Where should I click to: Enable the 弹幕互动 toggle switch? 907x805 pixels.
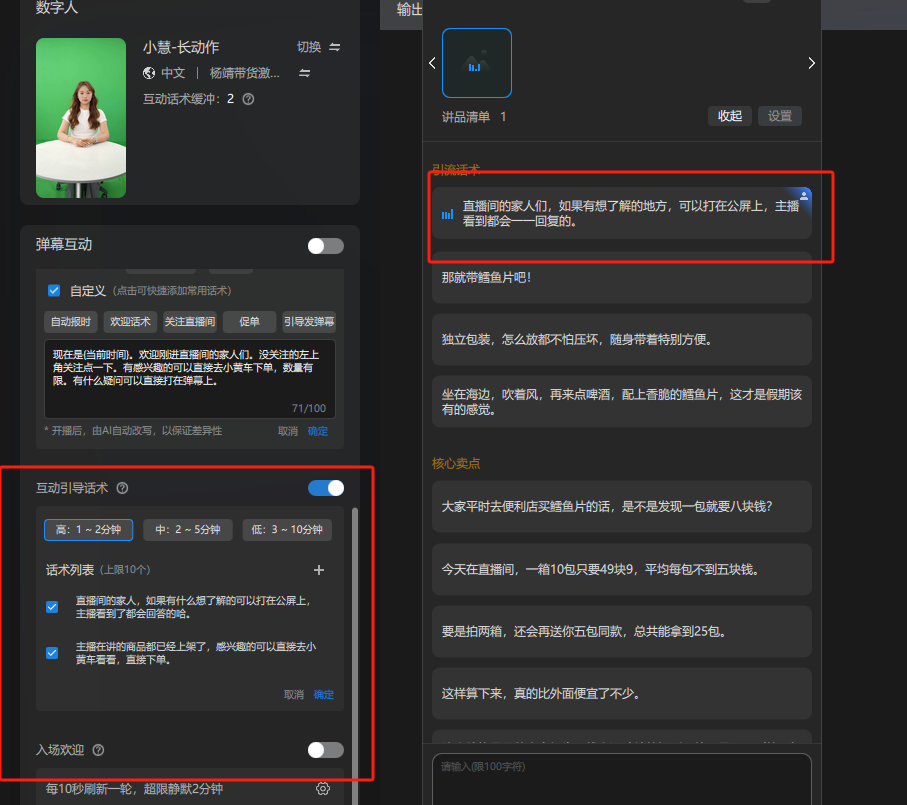(325, 246)
